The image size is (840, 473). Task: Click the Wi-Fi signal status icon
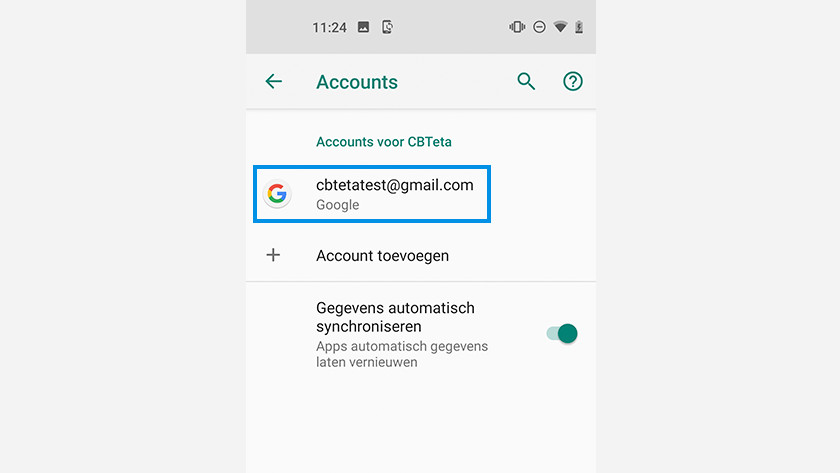point(560,27)
